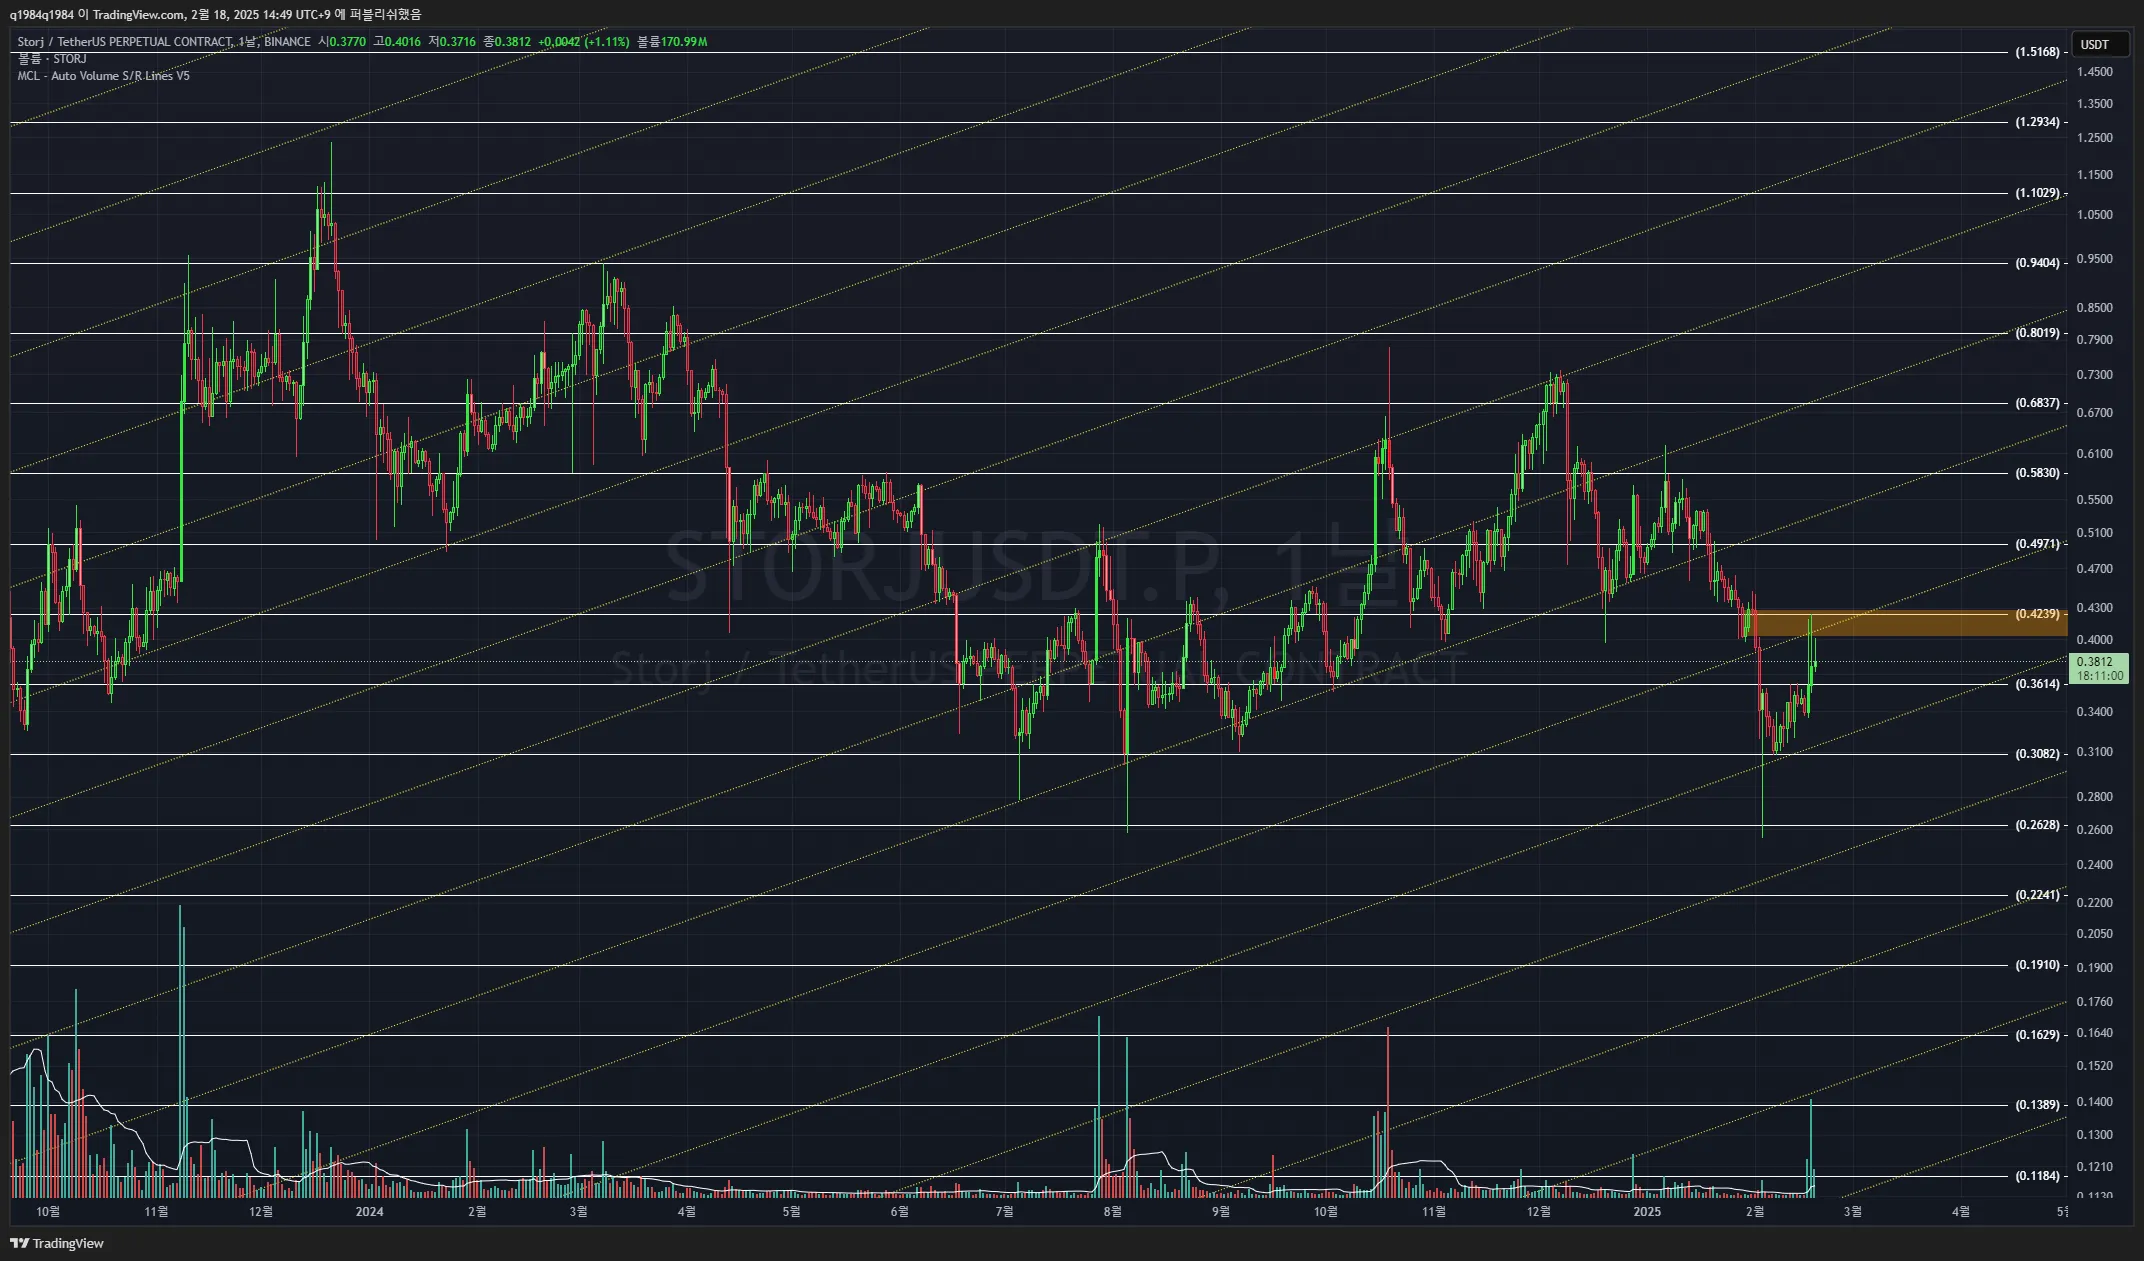Click the 5월 label on the time axis
2144x1261 pixels.
[x=791, y=1212]
